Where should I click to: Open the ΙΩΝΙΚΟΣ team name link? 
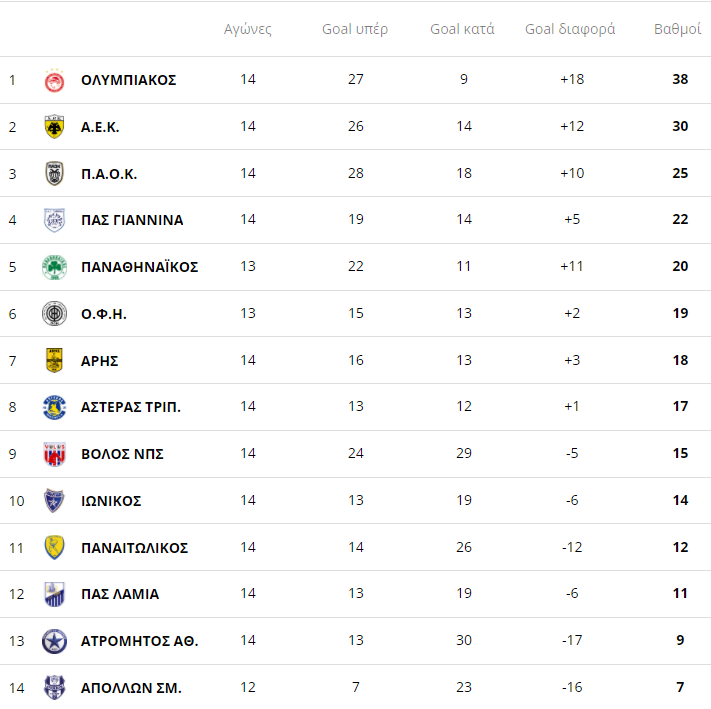tap(111, 501)
